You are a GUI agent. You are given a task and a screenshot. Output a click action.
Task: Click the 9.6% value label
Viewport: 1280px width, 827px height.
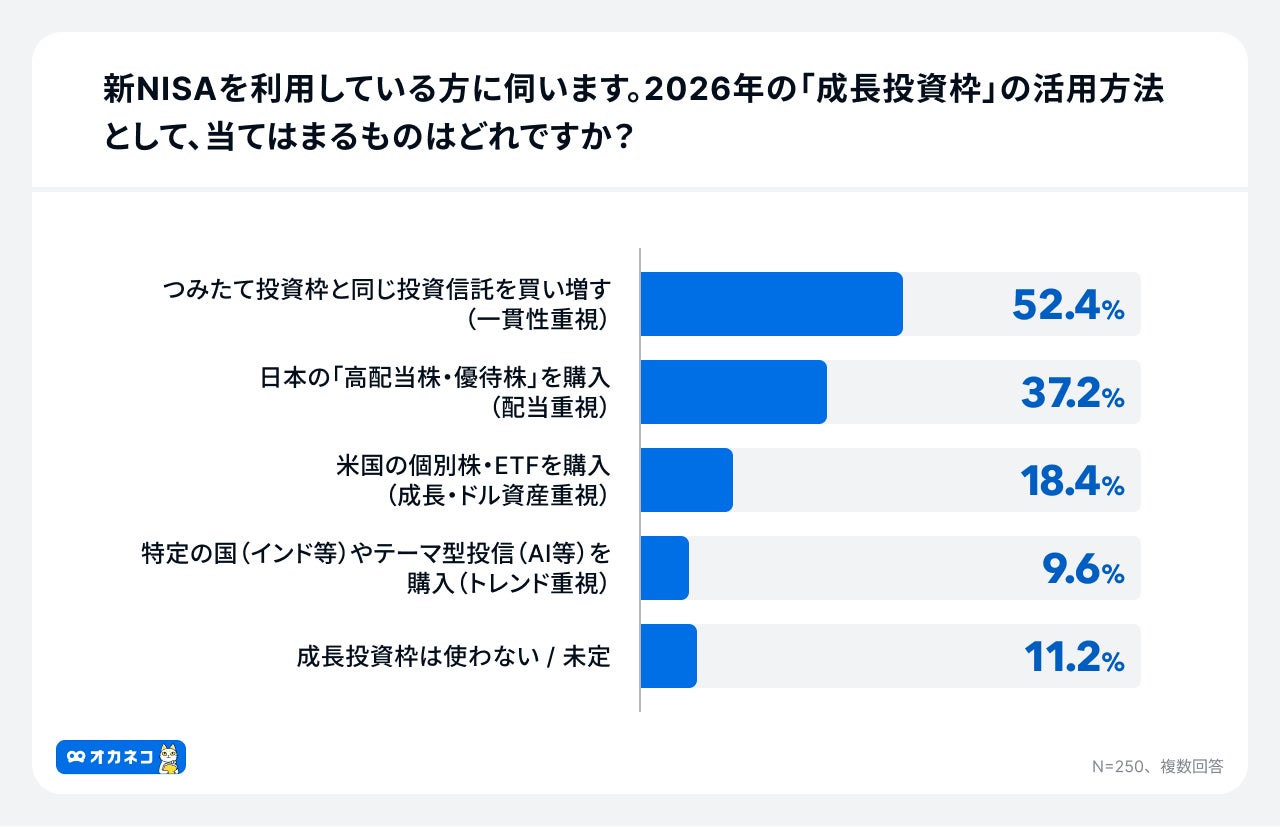pos(1083,569)
